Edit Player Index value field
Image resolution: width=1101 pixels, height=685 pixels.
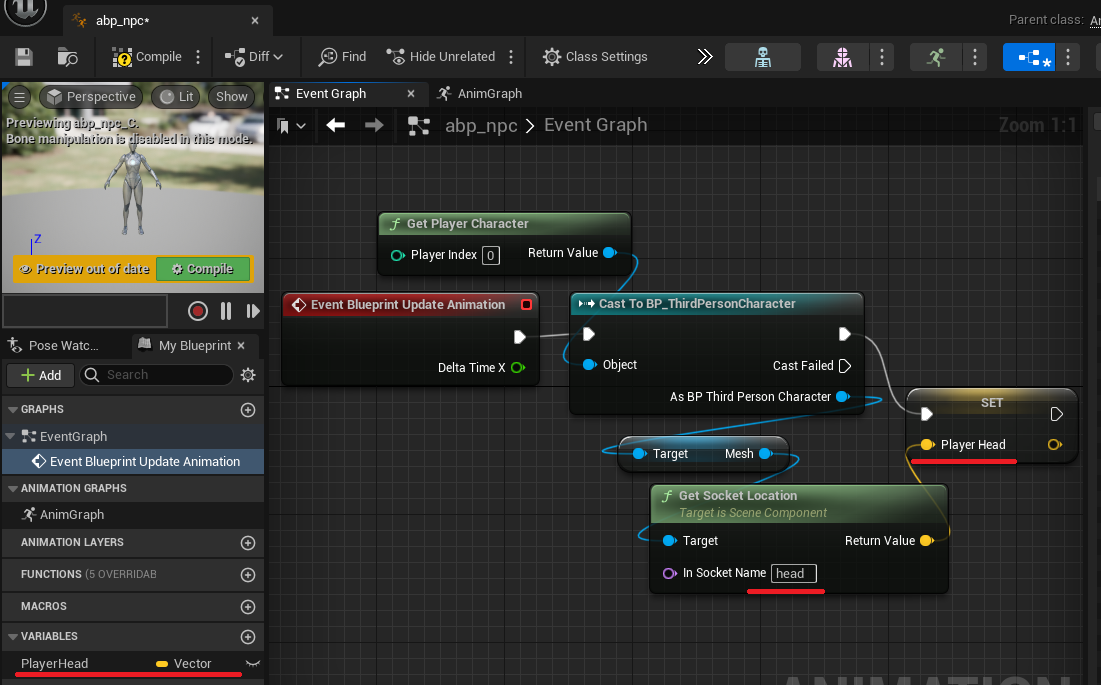point(491,255)
